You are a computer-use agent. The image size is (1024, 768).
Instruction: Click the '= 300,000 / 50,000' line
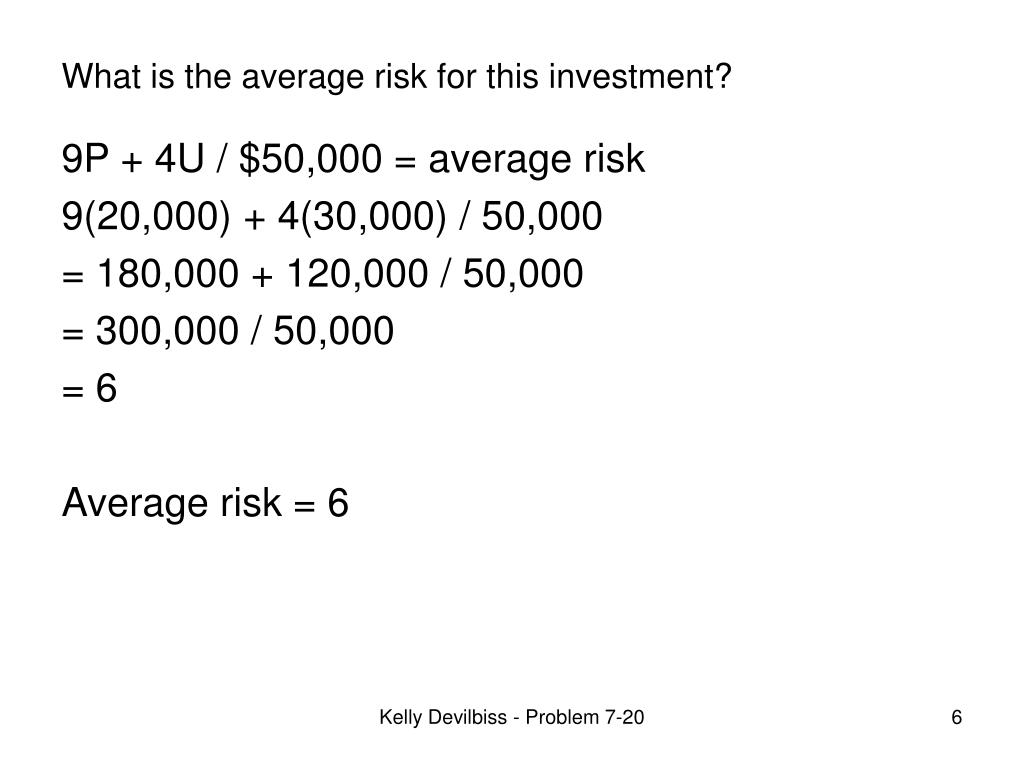[x=228, y=330]
